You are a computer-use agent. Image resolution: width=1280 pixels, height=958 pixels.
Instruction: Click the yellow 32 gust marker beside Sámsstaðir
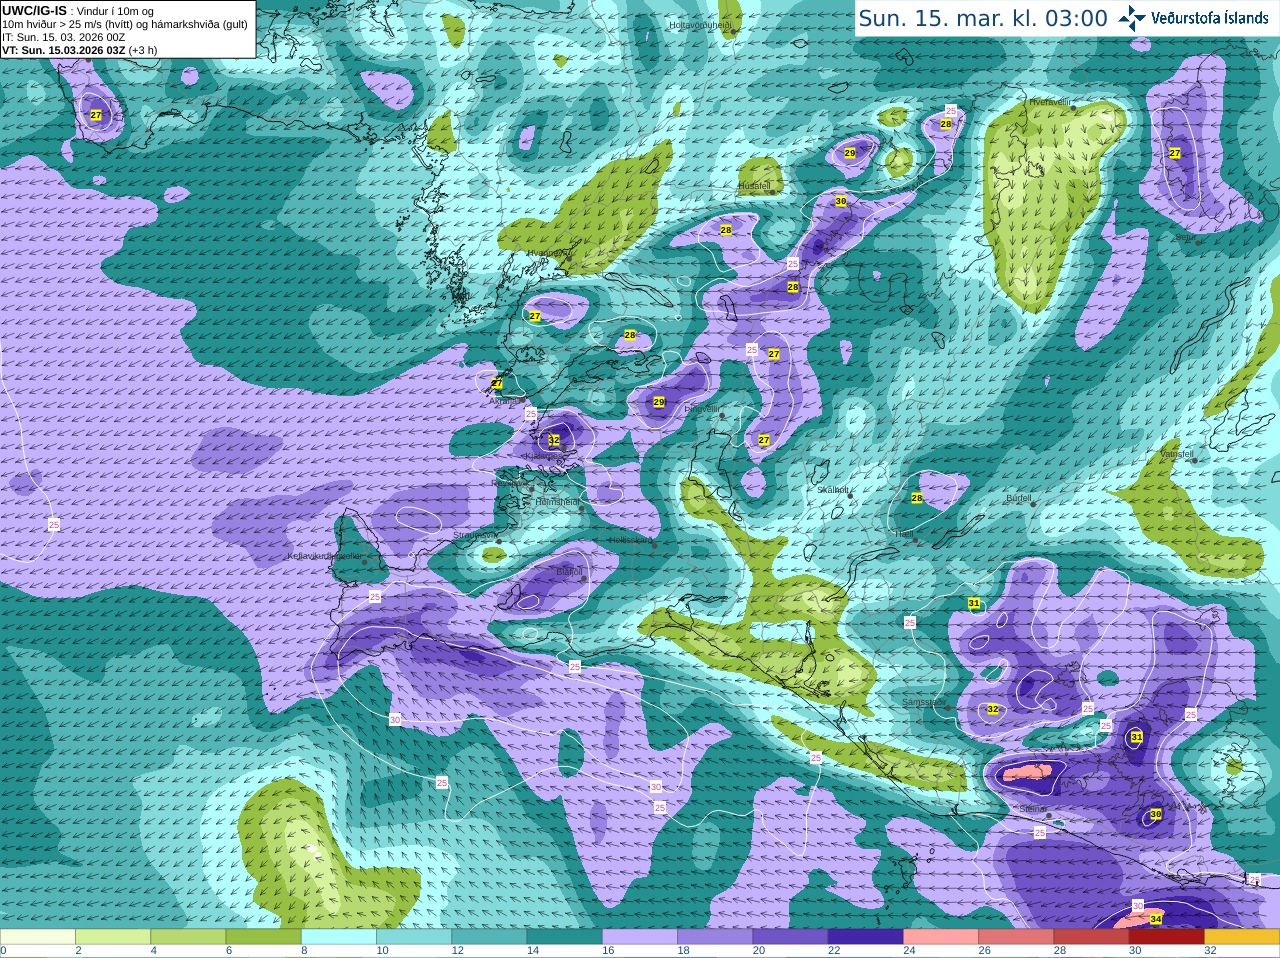pos(992,709)
